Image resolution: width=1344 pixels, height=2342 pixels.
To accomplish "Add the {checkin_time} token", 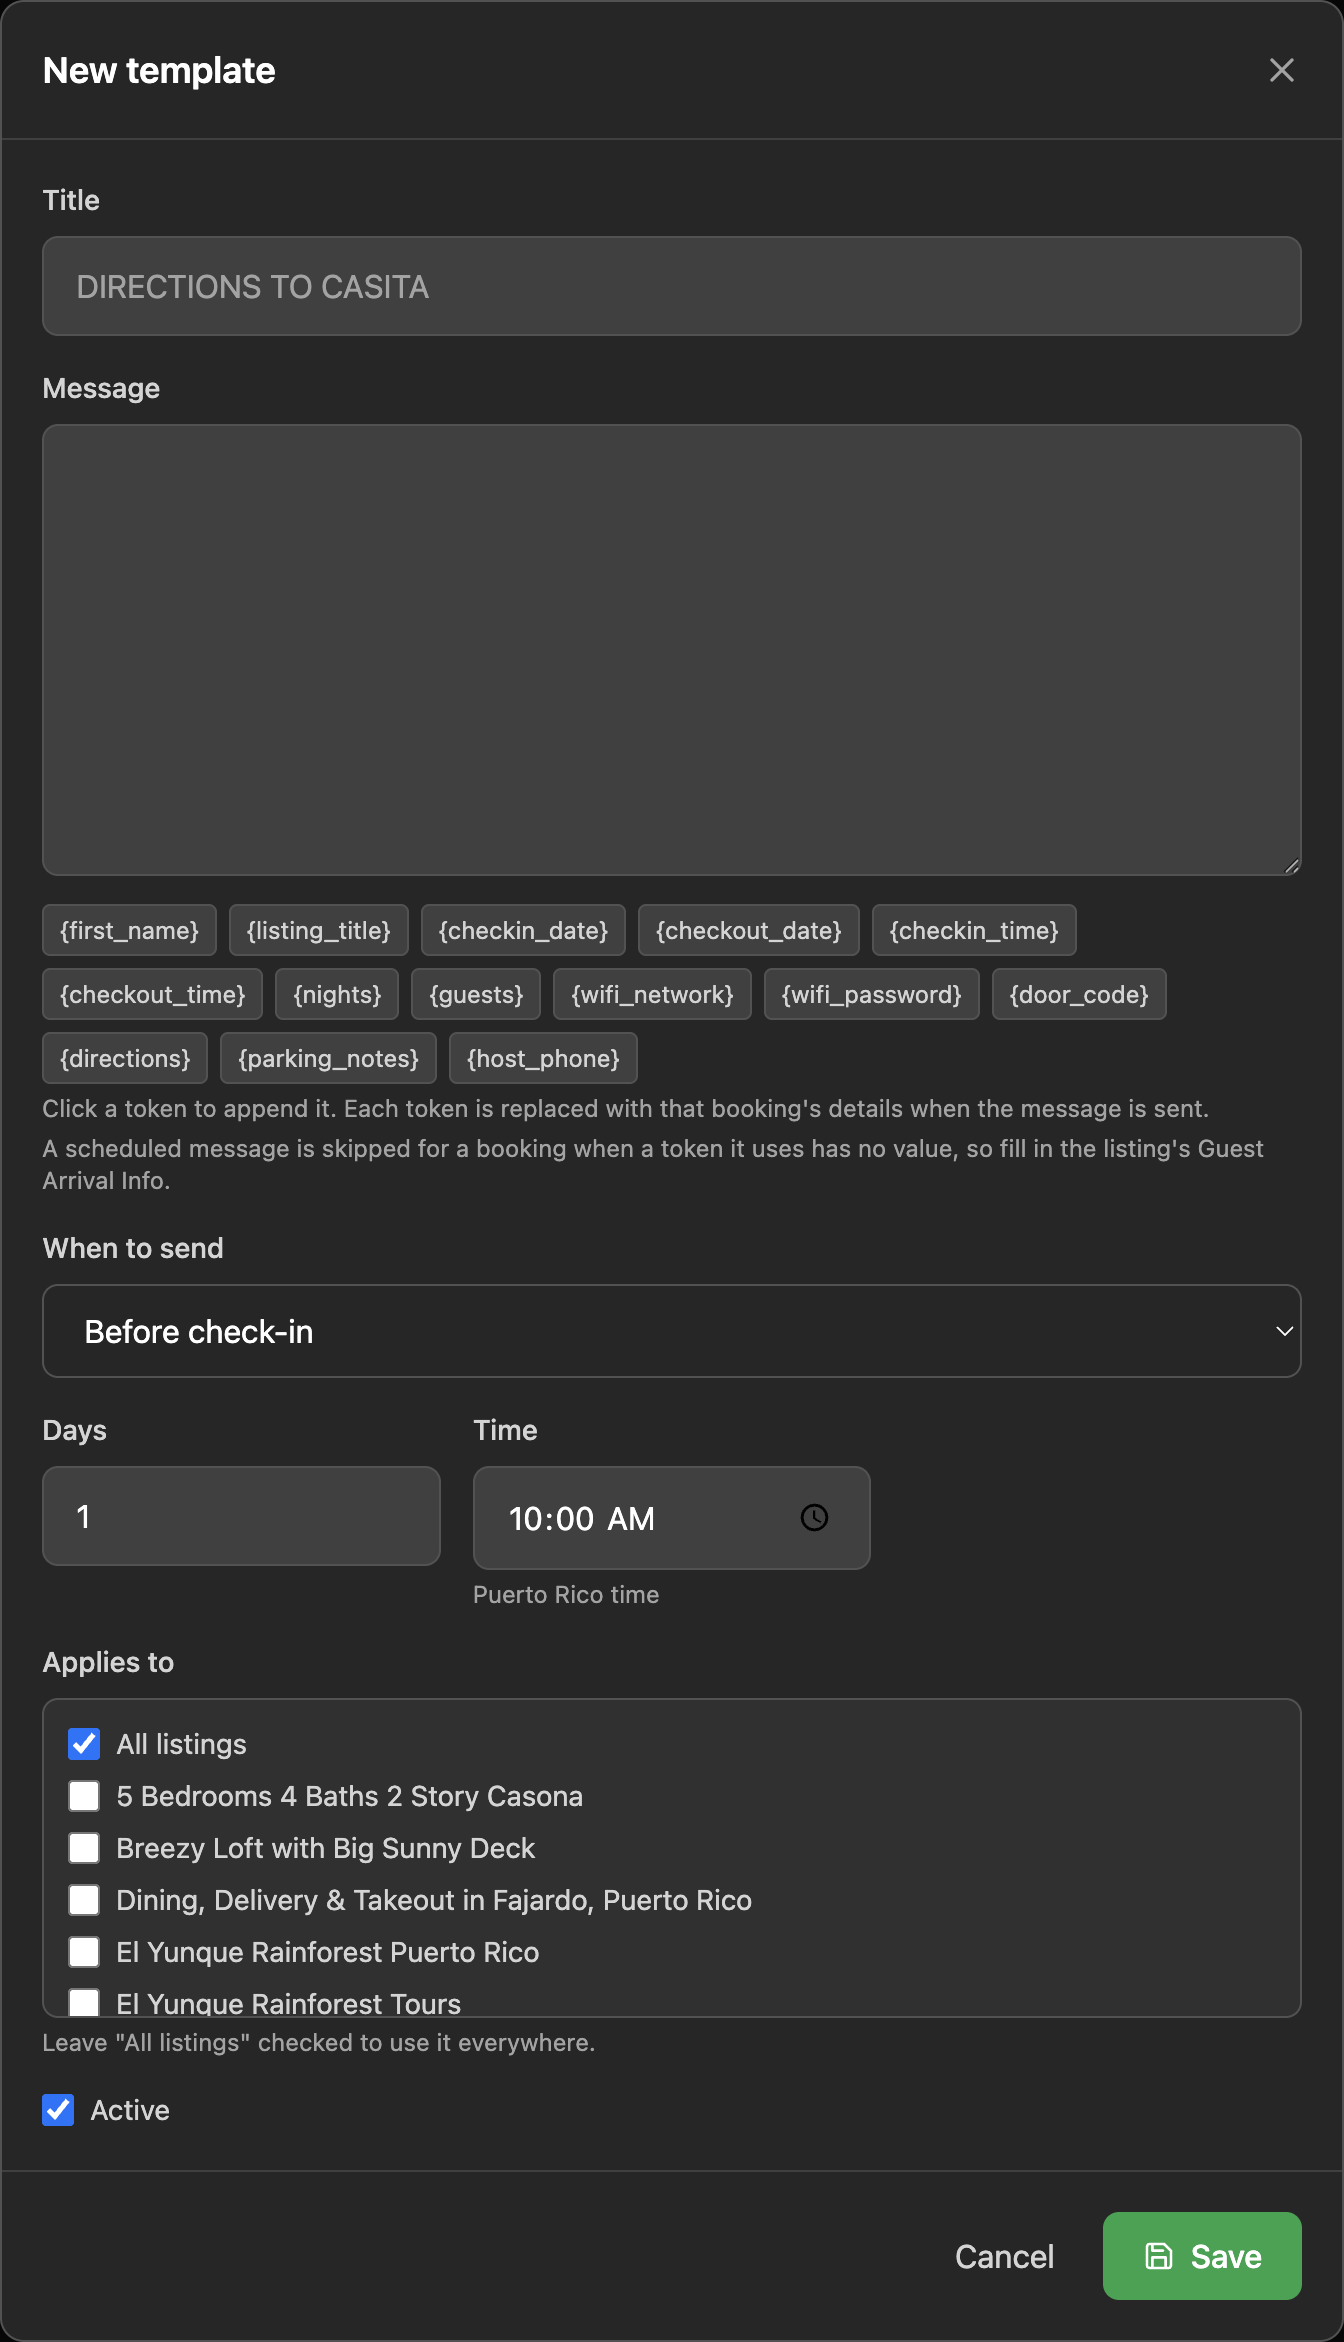I will point(974,931).
